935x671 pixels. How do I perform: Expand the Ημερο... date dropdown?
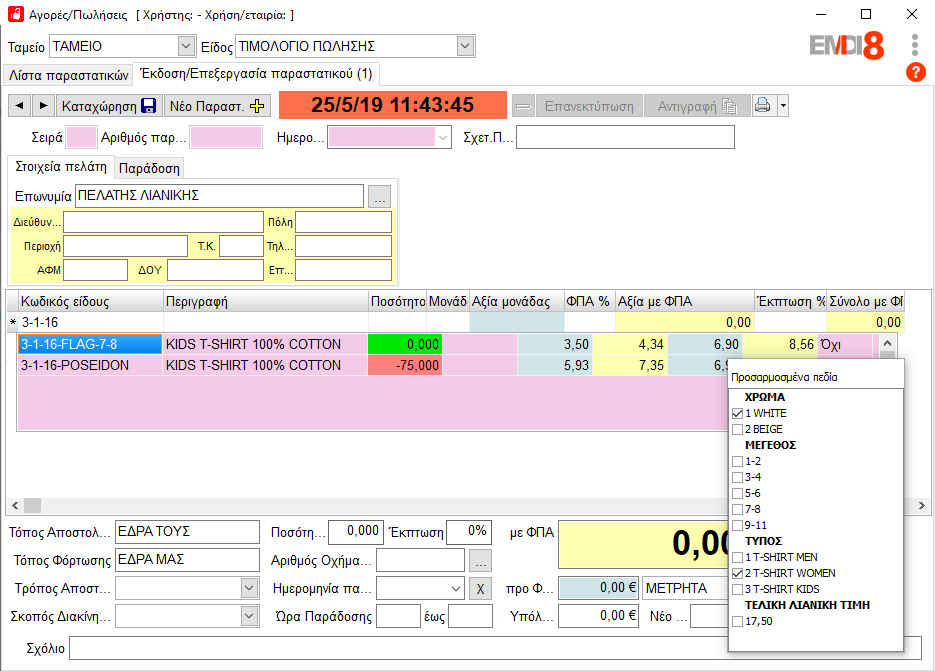tap(443, 138)
